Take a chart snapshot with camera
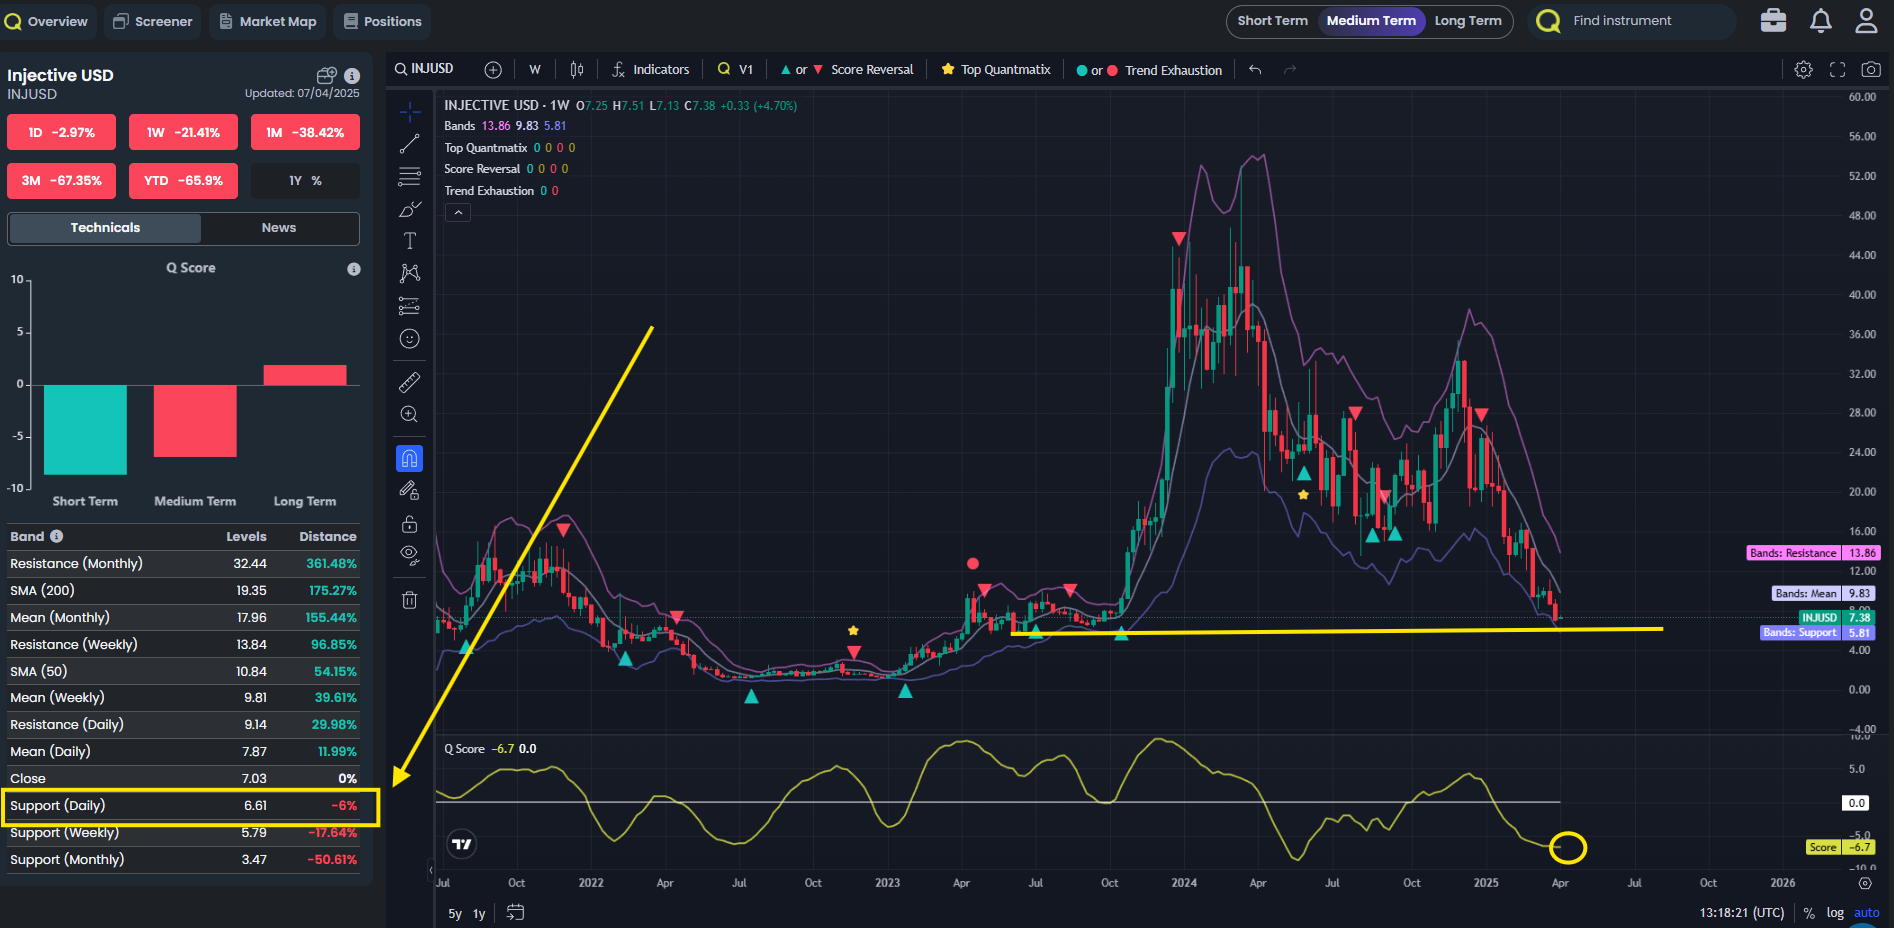 tap(1871, 69)
